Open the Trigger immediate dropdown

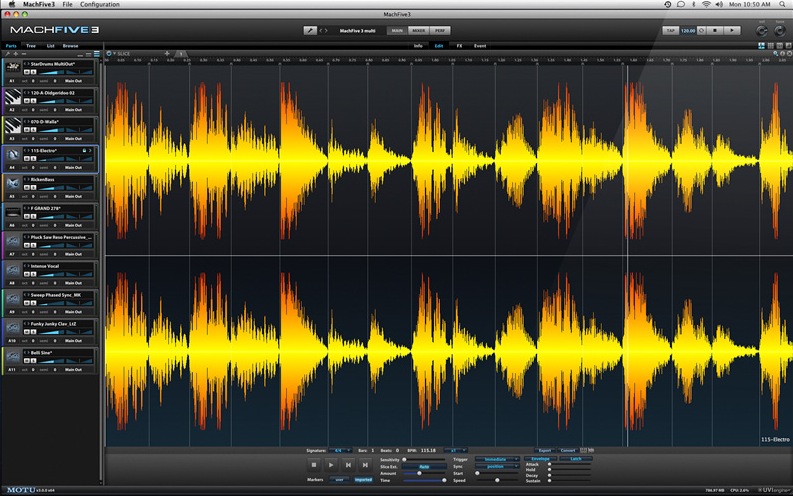497,459
